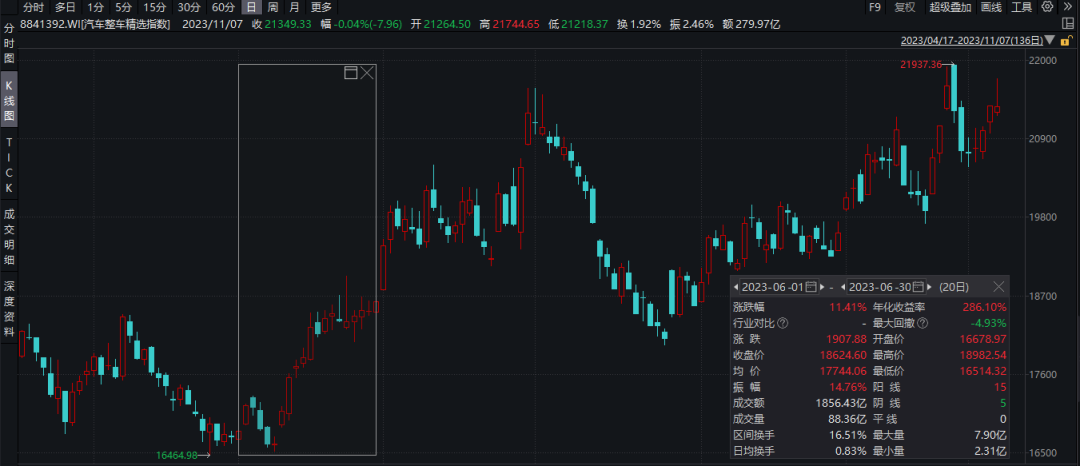The height and width of the screenshot is (466, 1080).
Task: Select the 30分 period
Action: 189,7
